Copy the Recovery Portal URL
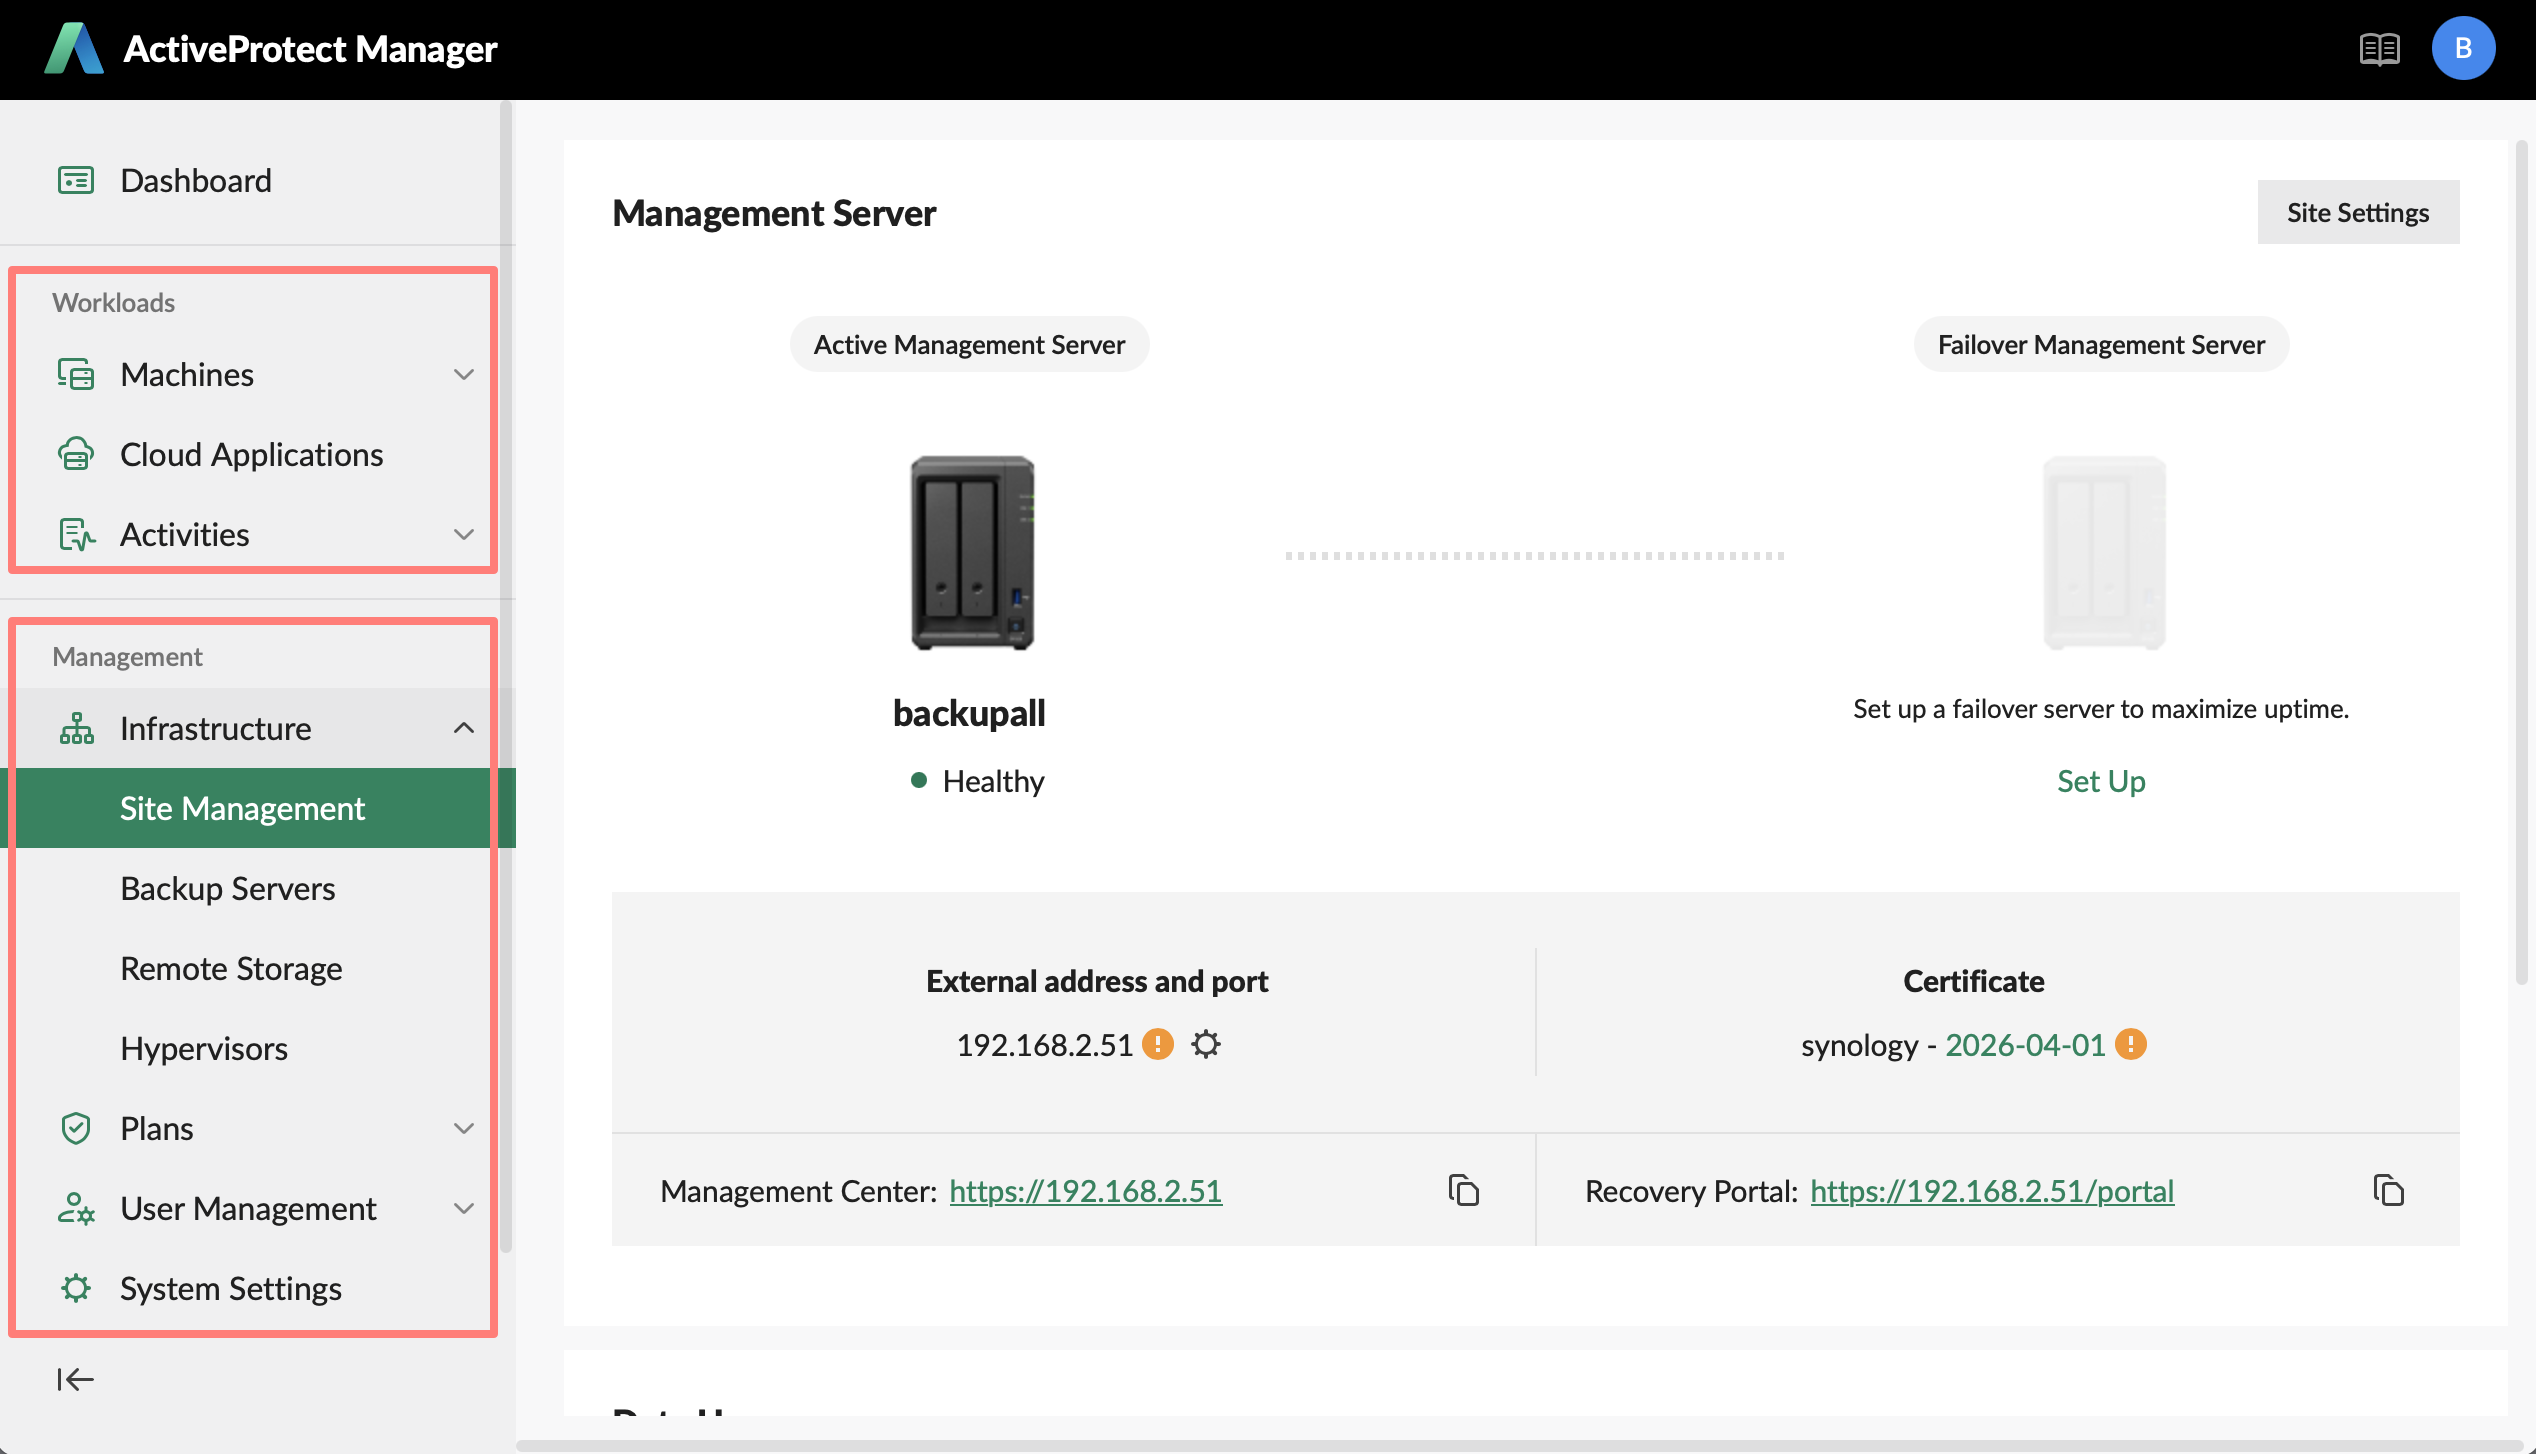 [2388, 1190]
